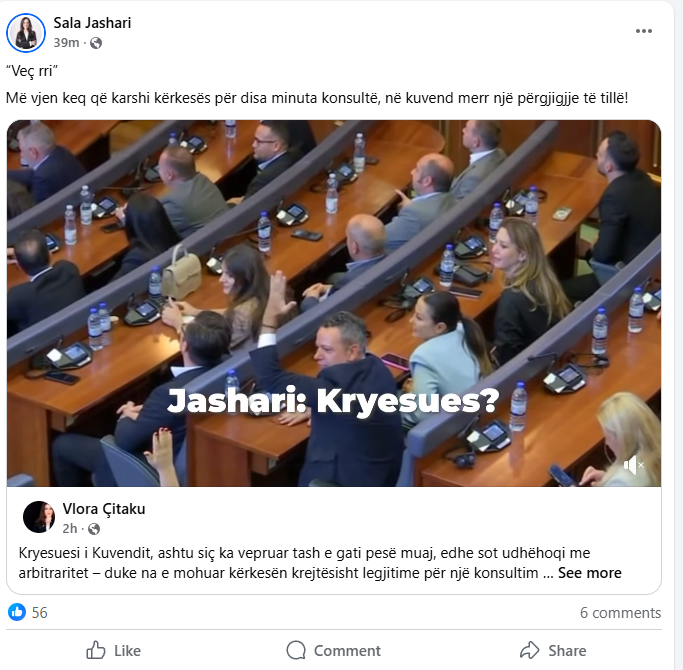Open Vlora Çitaku's profile avatar
683x670 pixels.
pos(39,517)
